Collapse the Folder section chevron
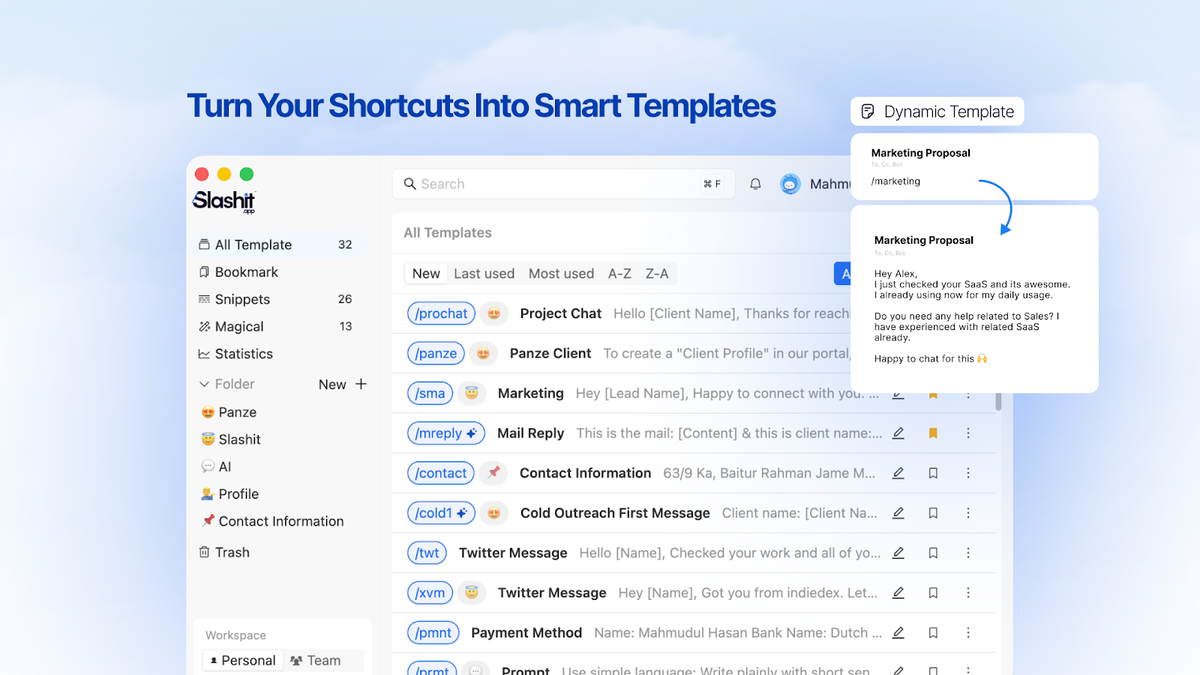This screenshot has height=675, width=1200. point(202,383)
